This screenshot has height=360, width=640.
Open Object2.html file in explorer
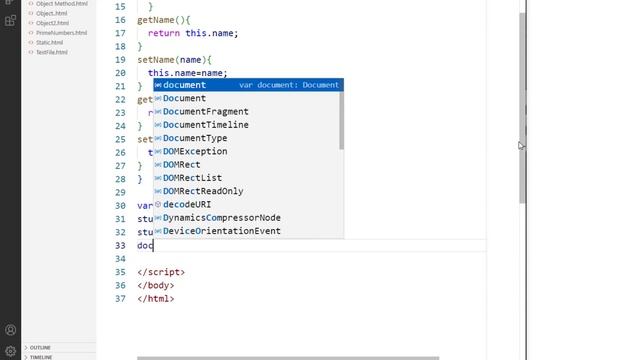52,23
